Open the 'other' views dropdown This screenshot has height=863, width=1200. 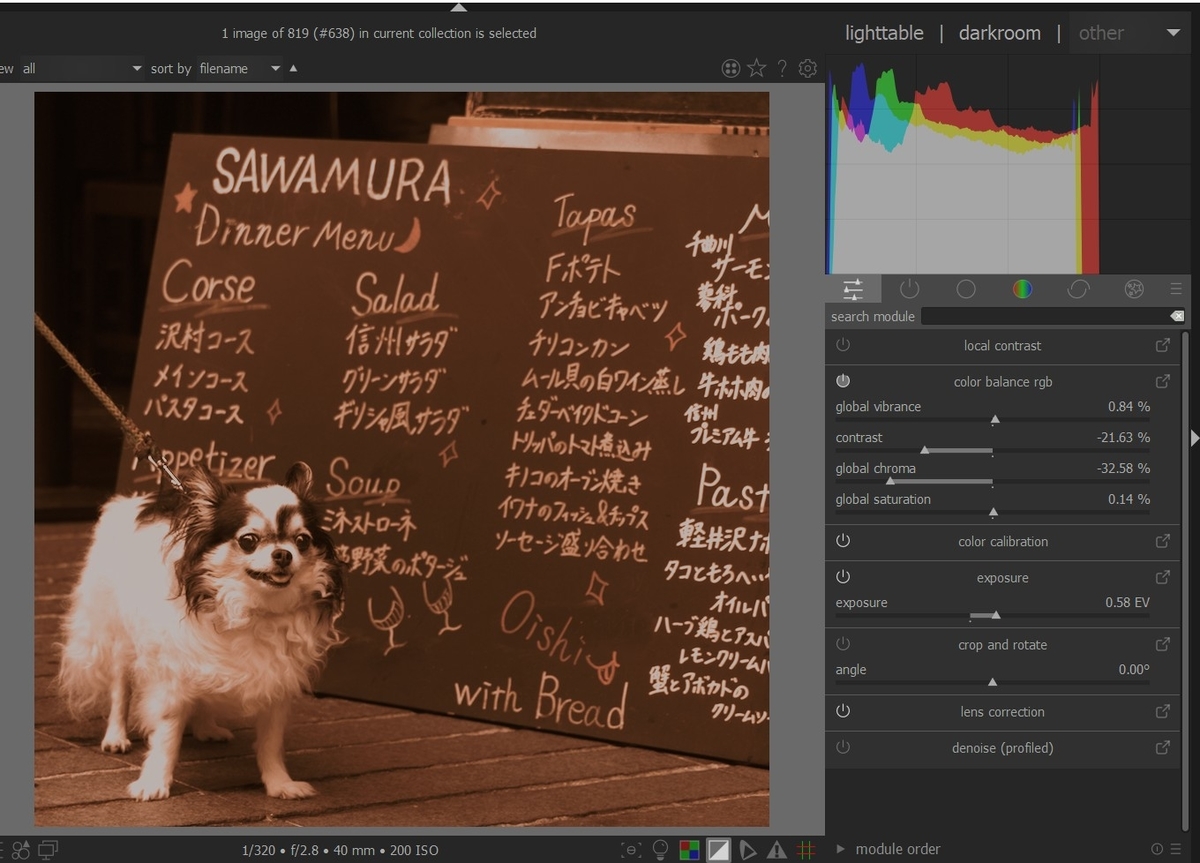1129,33
